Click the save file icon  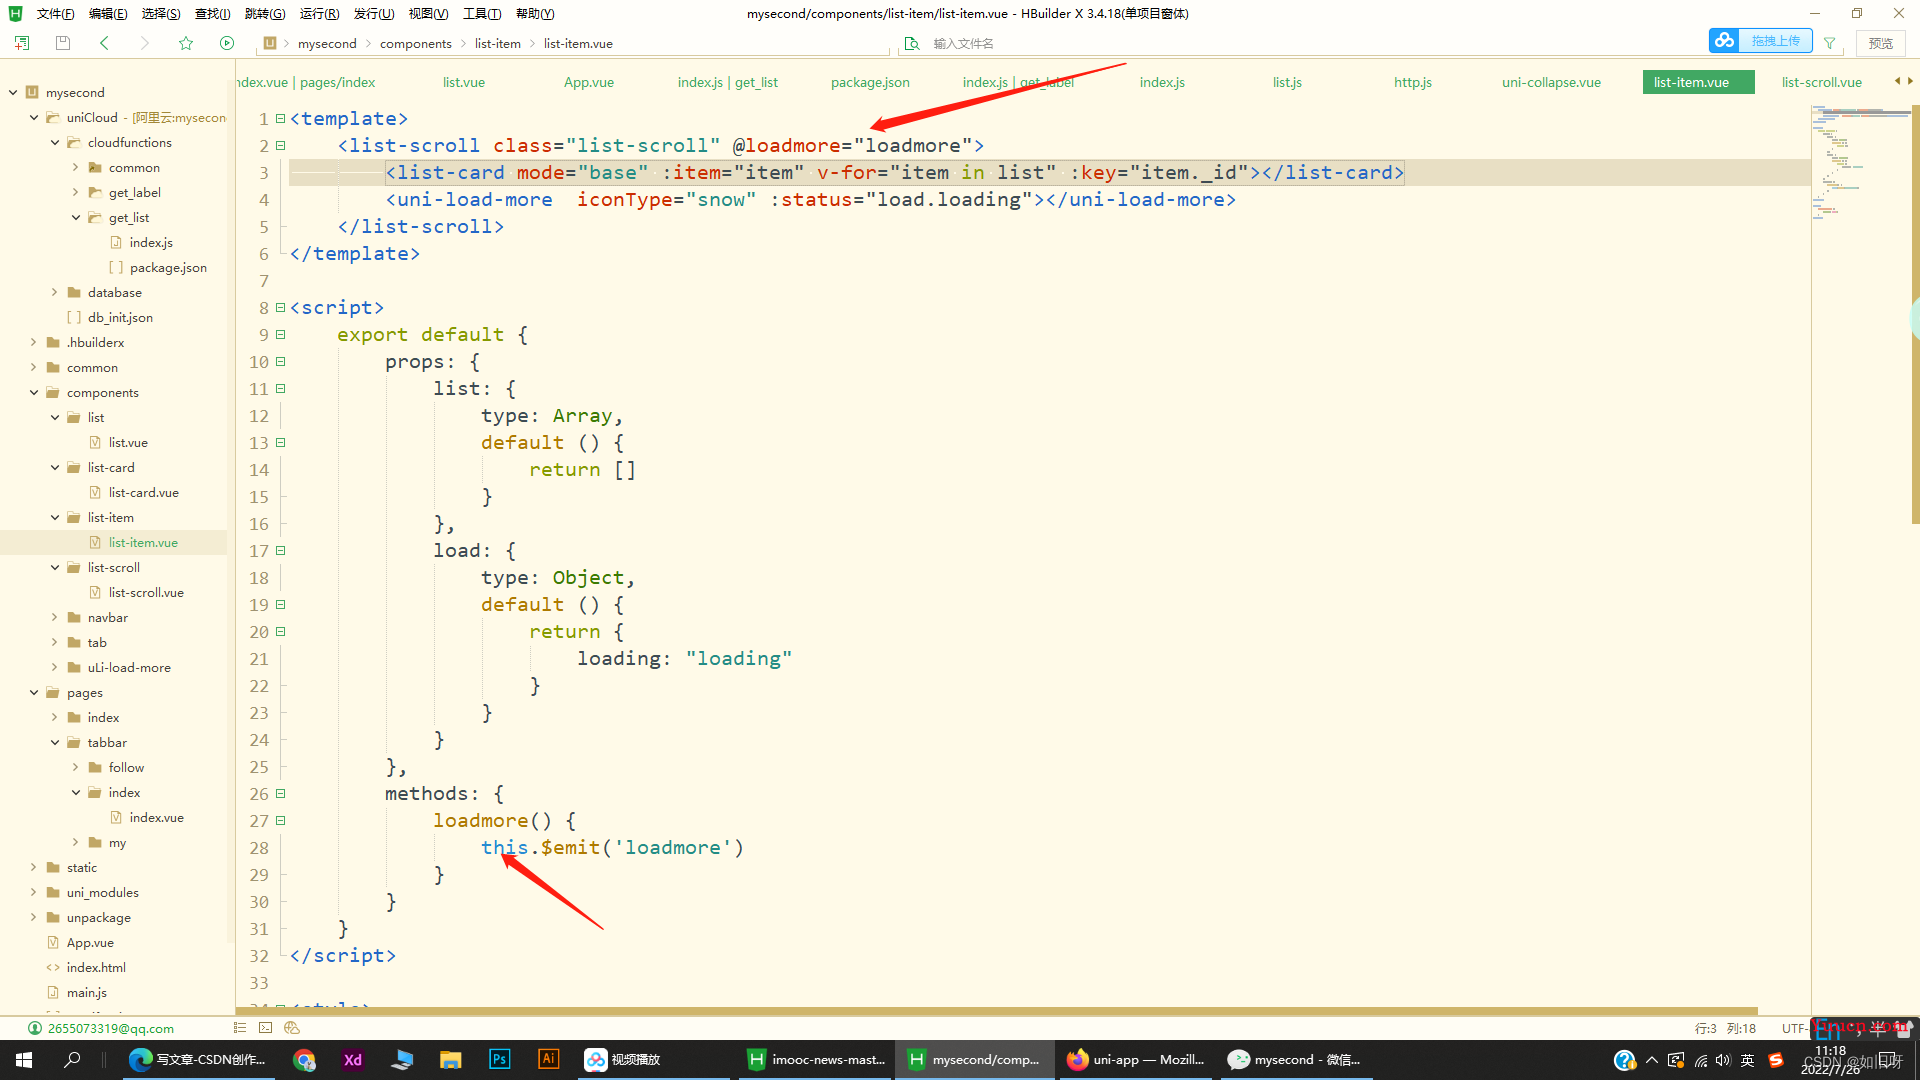pyautogui.click(x=63, y=43)
